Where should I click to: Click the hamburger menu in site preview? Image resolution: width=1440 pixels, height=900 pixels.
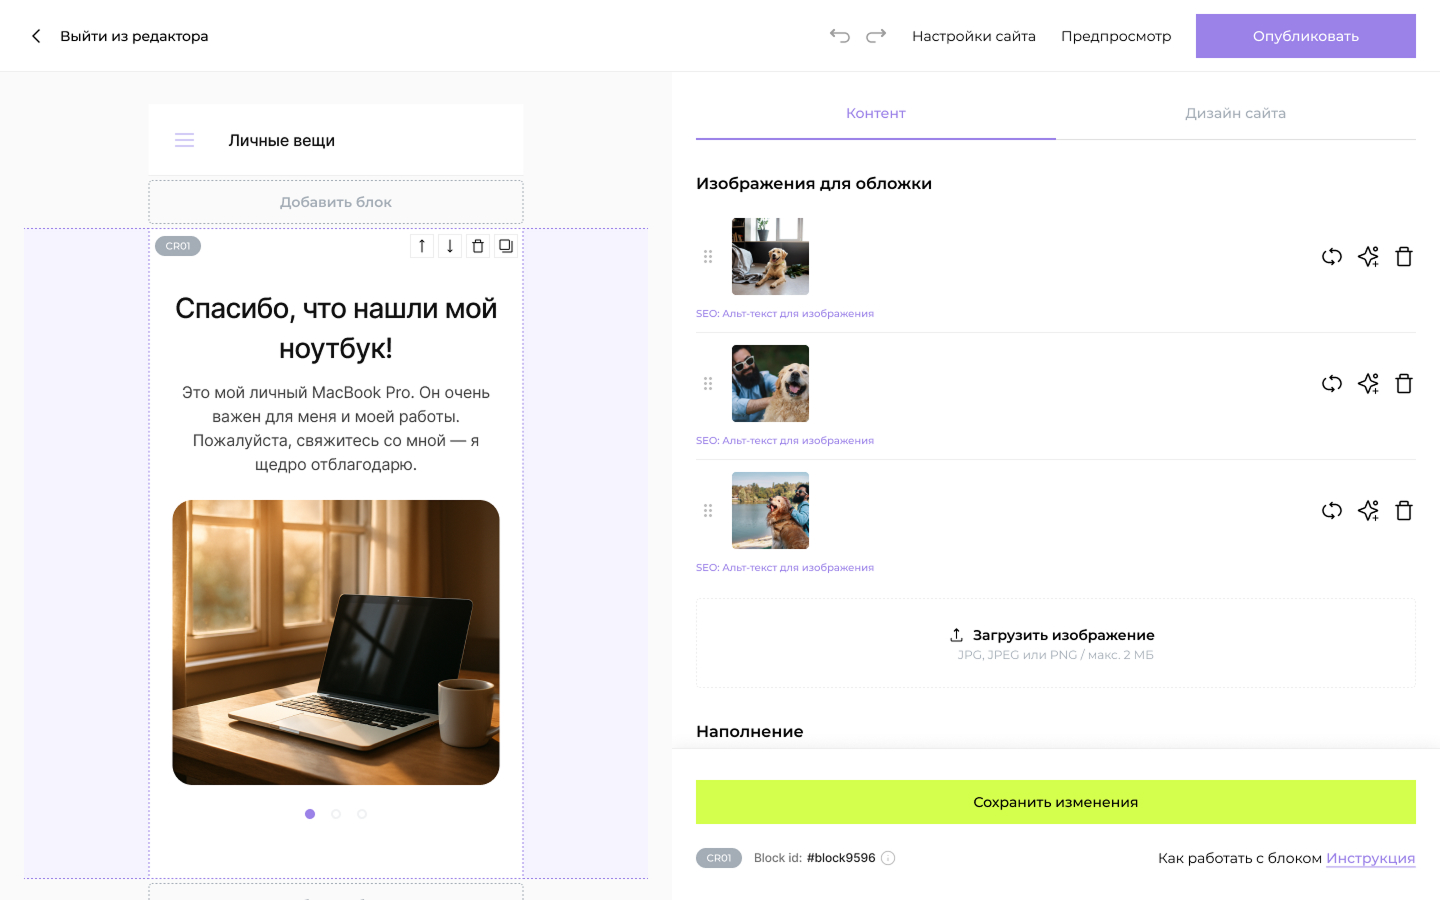[185, 141]
